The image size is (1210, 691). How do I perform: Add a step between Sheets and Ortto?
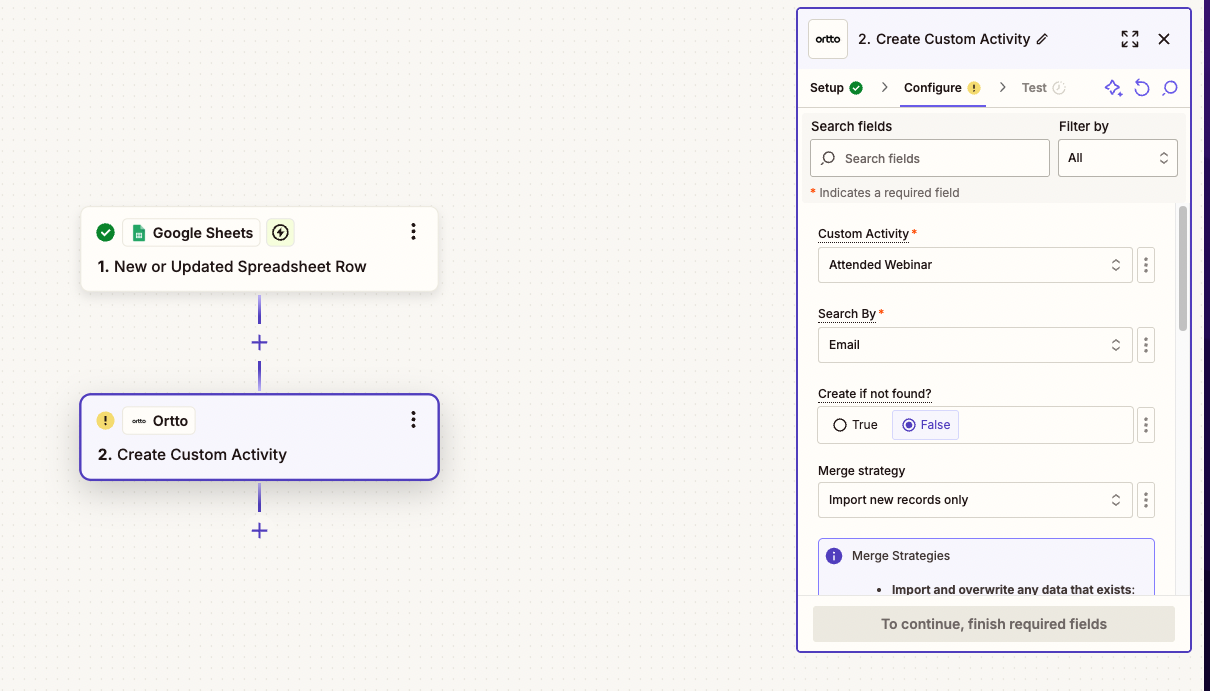pos(259,342)
